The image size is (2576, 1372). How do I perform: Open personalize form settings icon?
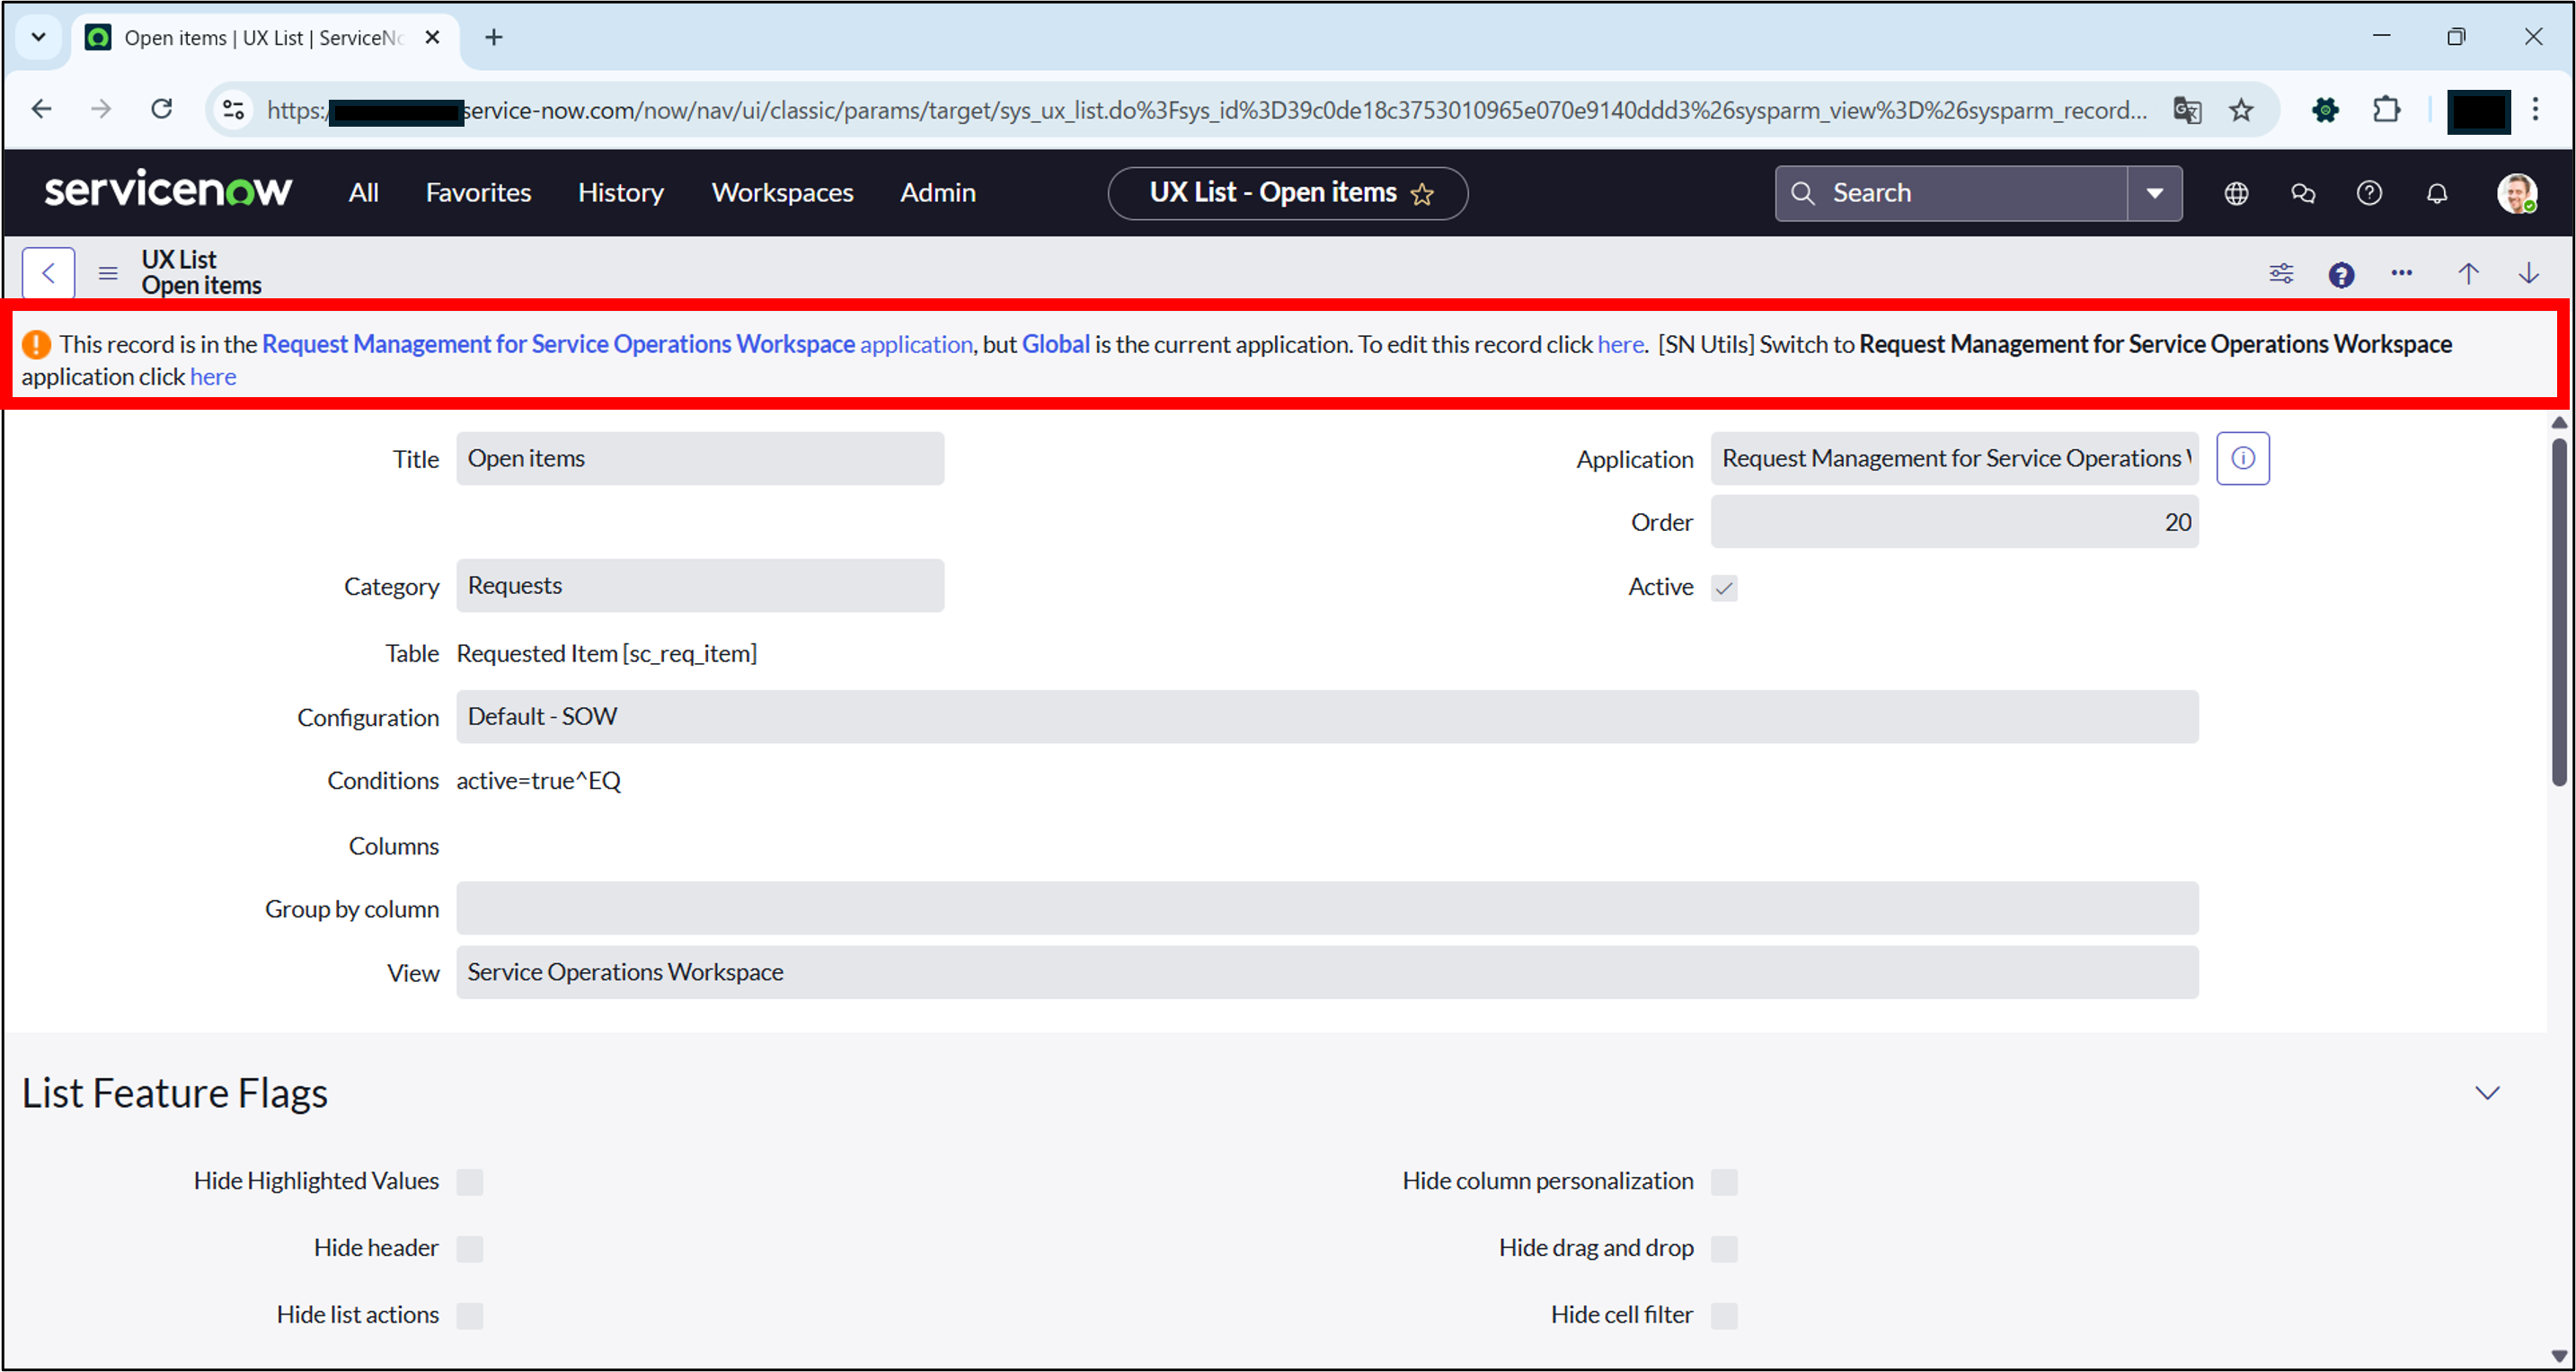(x=2280, y=273)
